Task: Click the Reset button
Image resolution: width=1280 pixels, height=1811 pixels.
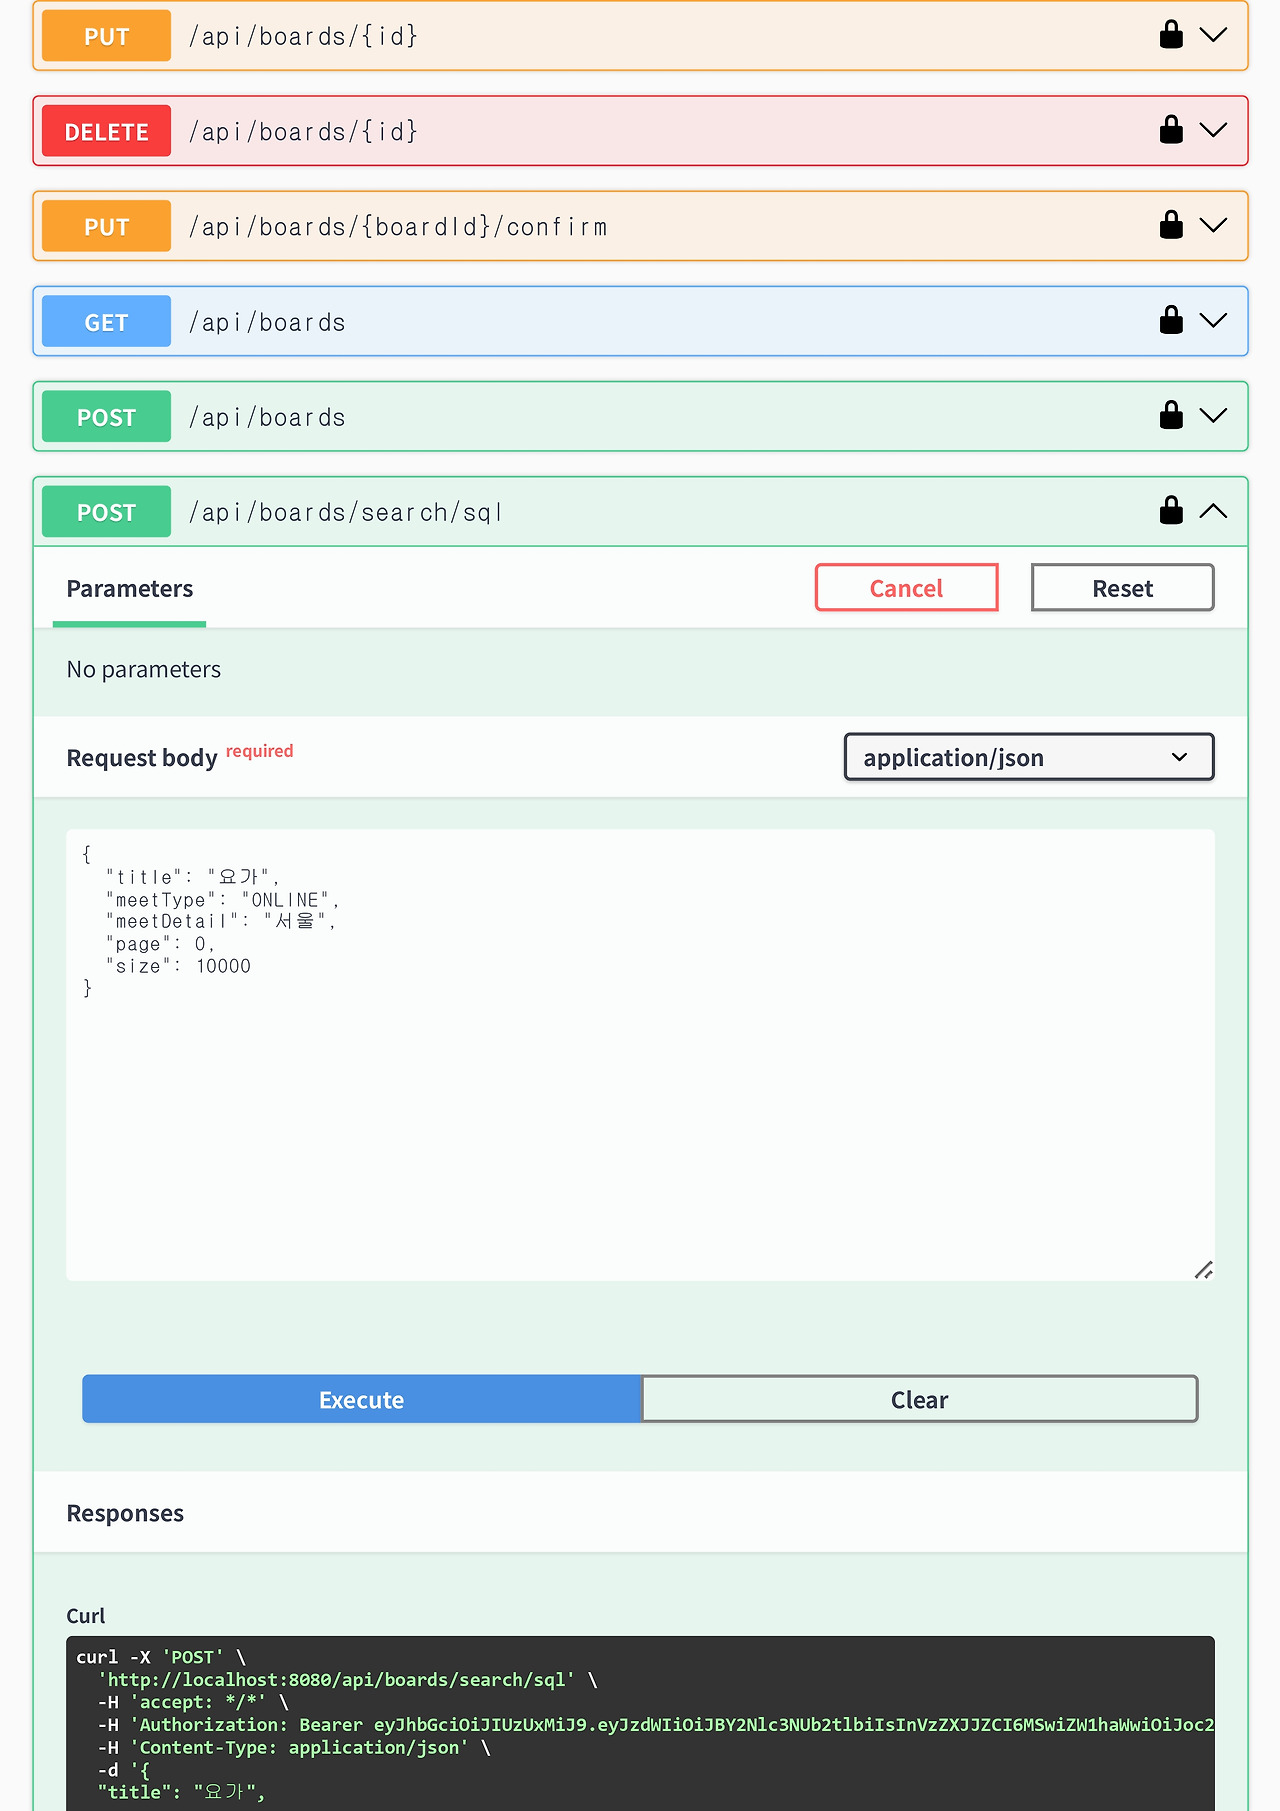Action: tap(1122, 588)
